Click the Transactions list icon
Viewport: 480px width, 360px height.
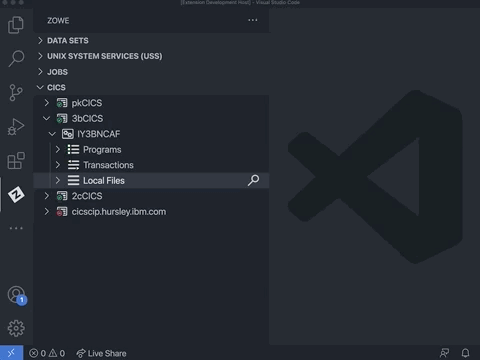[x=73, y=165]
